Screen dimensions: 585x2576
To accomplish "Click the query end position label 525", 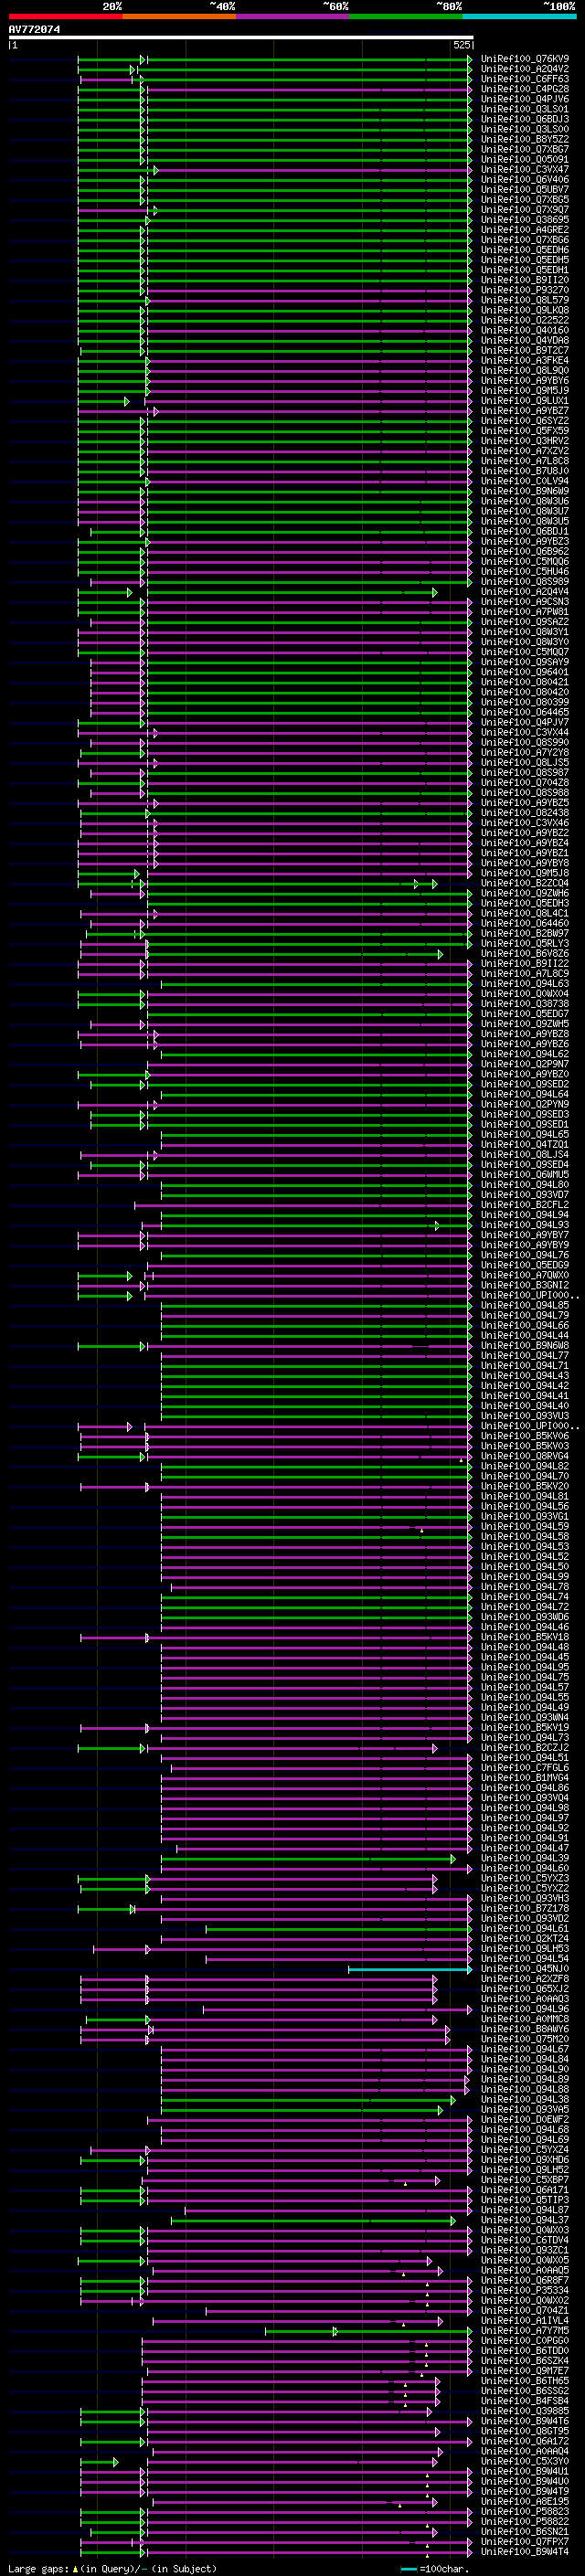I will [x=461, y=45].
